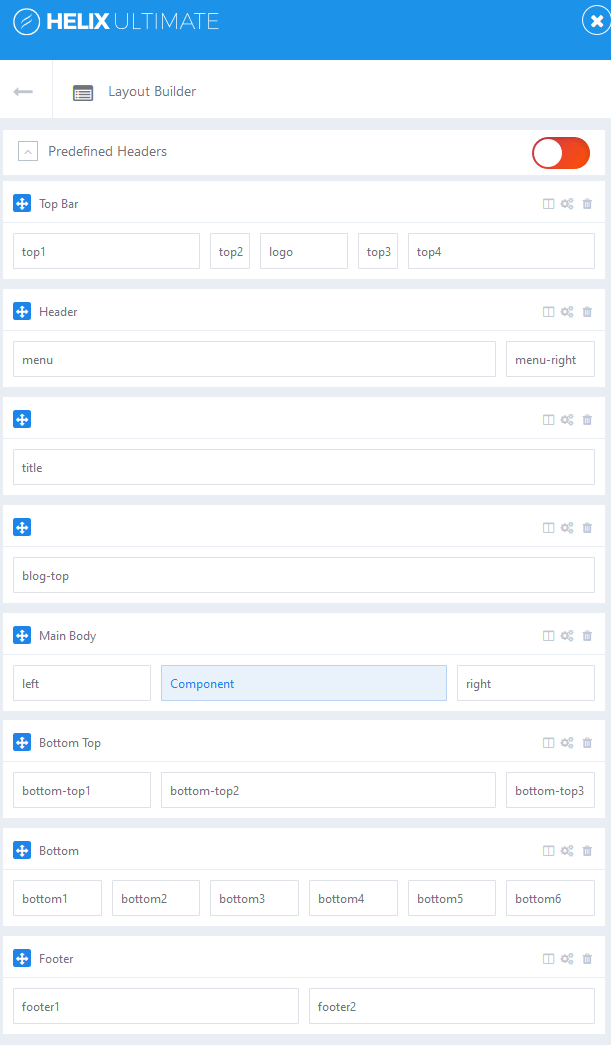This screenshot has height=1046, width=611.
Task: Delete the Bottom Top row
Action: pyautogui.click(x=587, y=743)
